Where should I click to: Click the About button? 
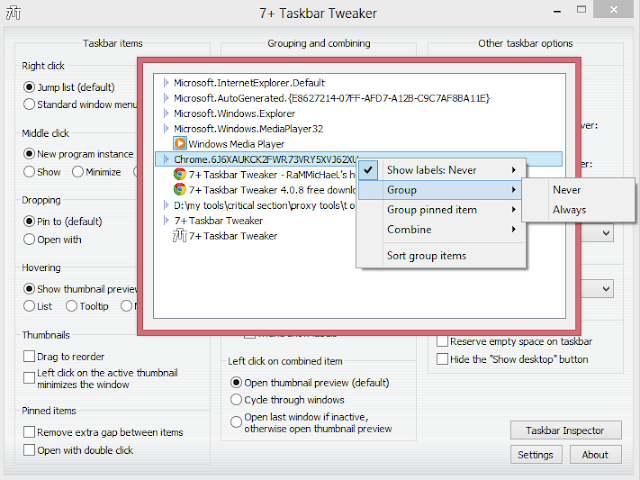pos(596,455)
